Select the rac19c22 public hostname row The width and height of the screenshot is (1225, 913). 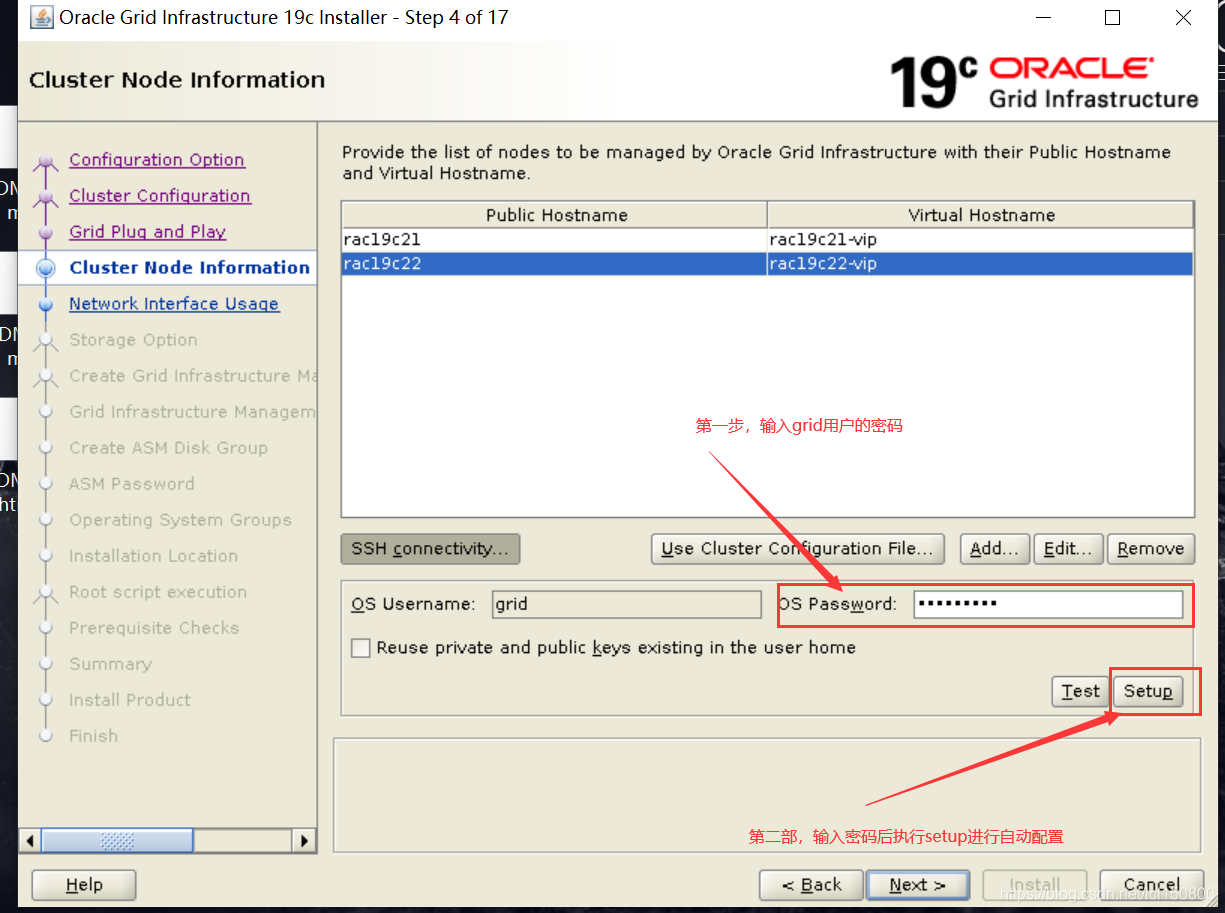pyautogui.click(x=554, y=264)
